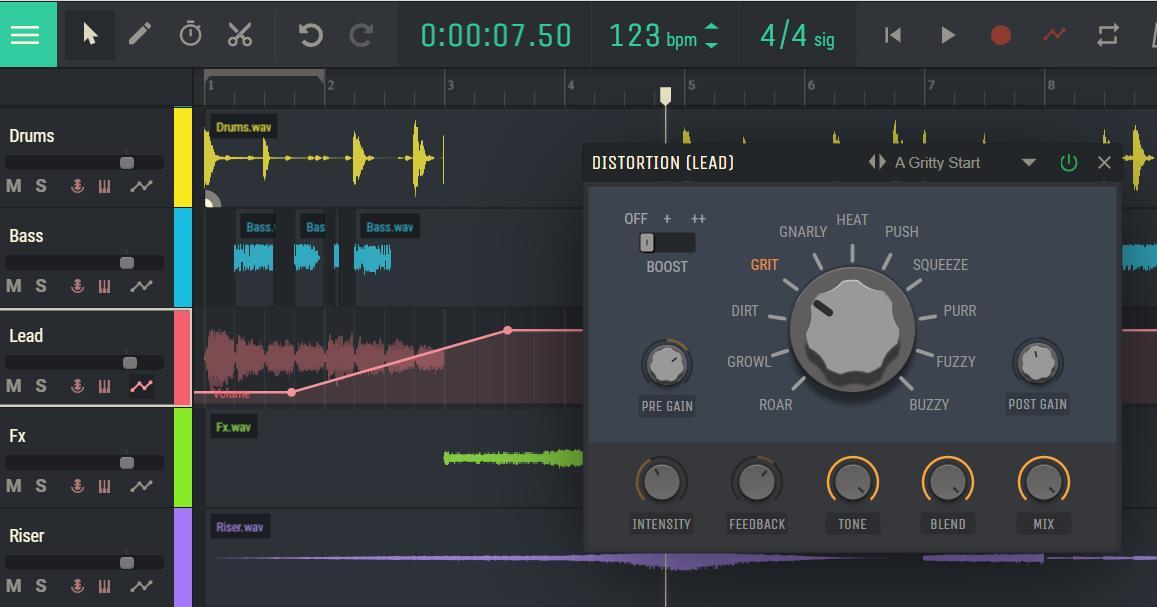
Task: Click the Lead track volume slider
Action: pyautogui.click(x=84, y=362)
